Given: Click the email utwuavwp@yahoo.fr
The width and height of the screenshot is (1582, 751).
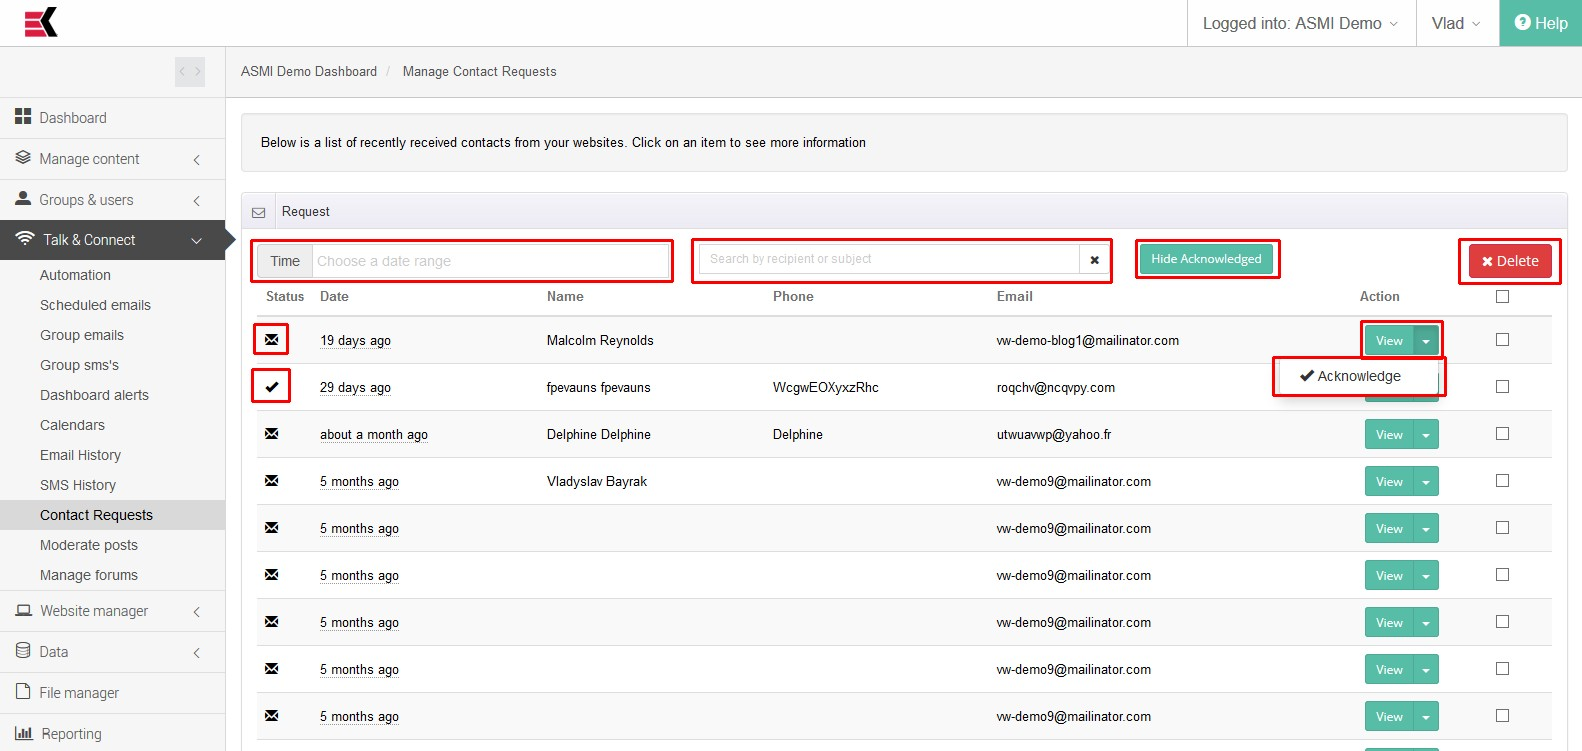Looking at the screenshot, I should tap(1054, 435).
